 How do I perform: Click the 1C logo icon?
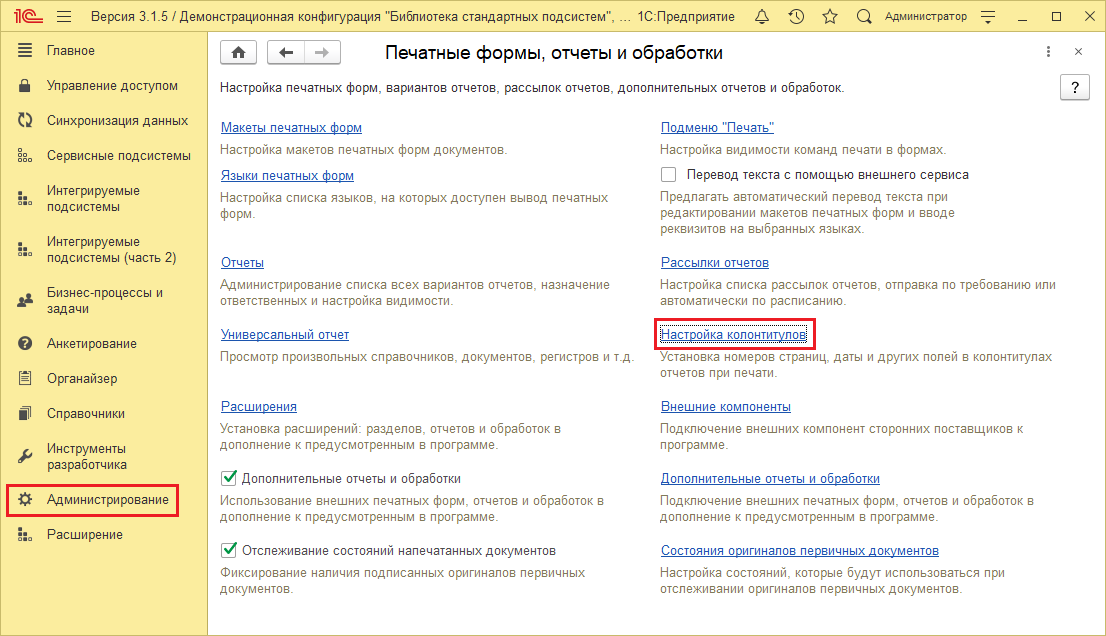coord(28,16)
